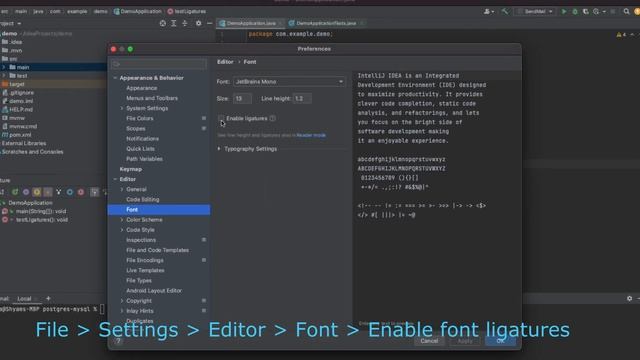
Task: Select Appearance in Preferences tree
Action: (142, 88)
